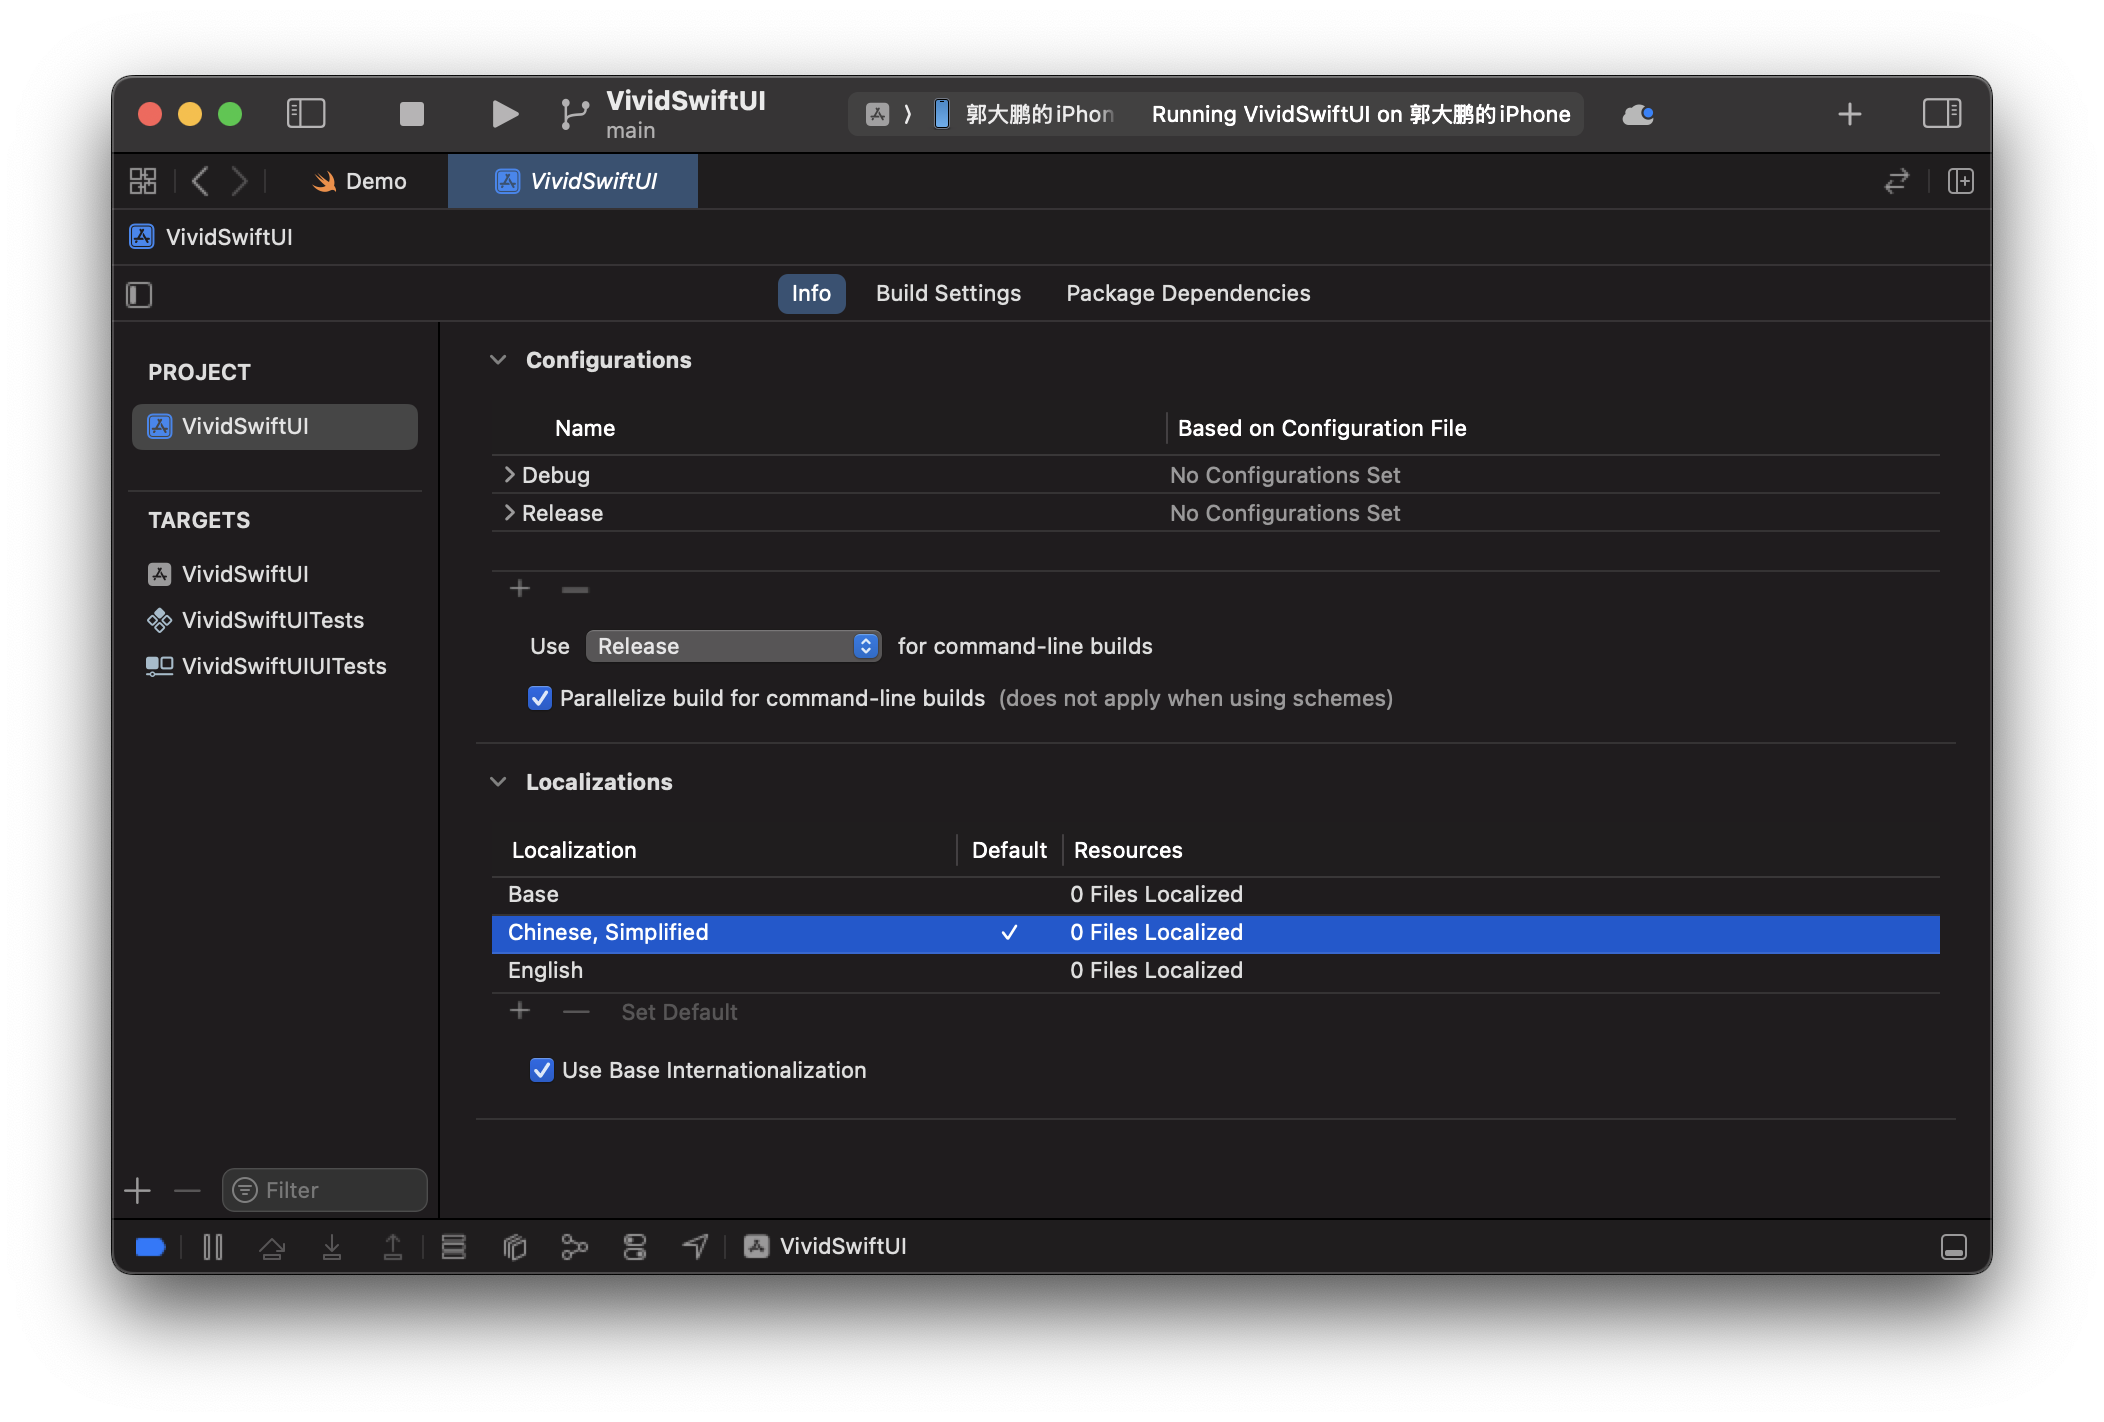Screen dimensions: 2104x1422
Task: Open the Package Dependencies tab
Action: pyautogui.click(x=1188, y=293)
